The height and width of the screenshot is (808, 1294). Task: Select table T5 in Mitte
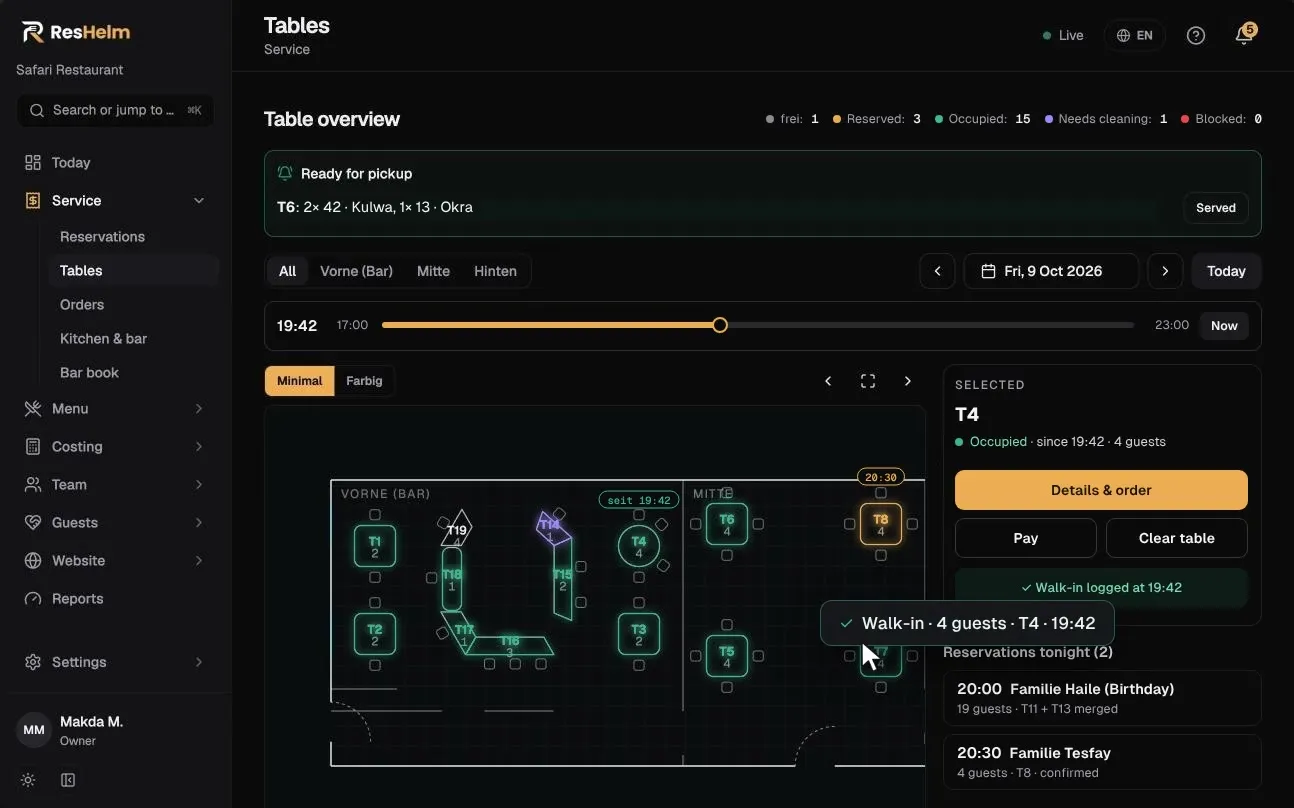727,656
